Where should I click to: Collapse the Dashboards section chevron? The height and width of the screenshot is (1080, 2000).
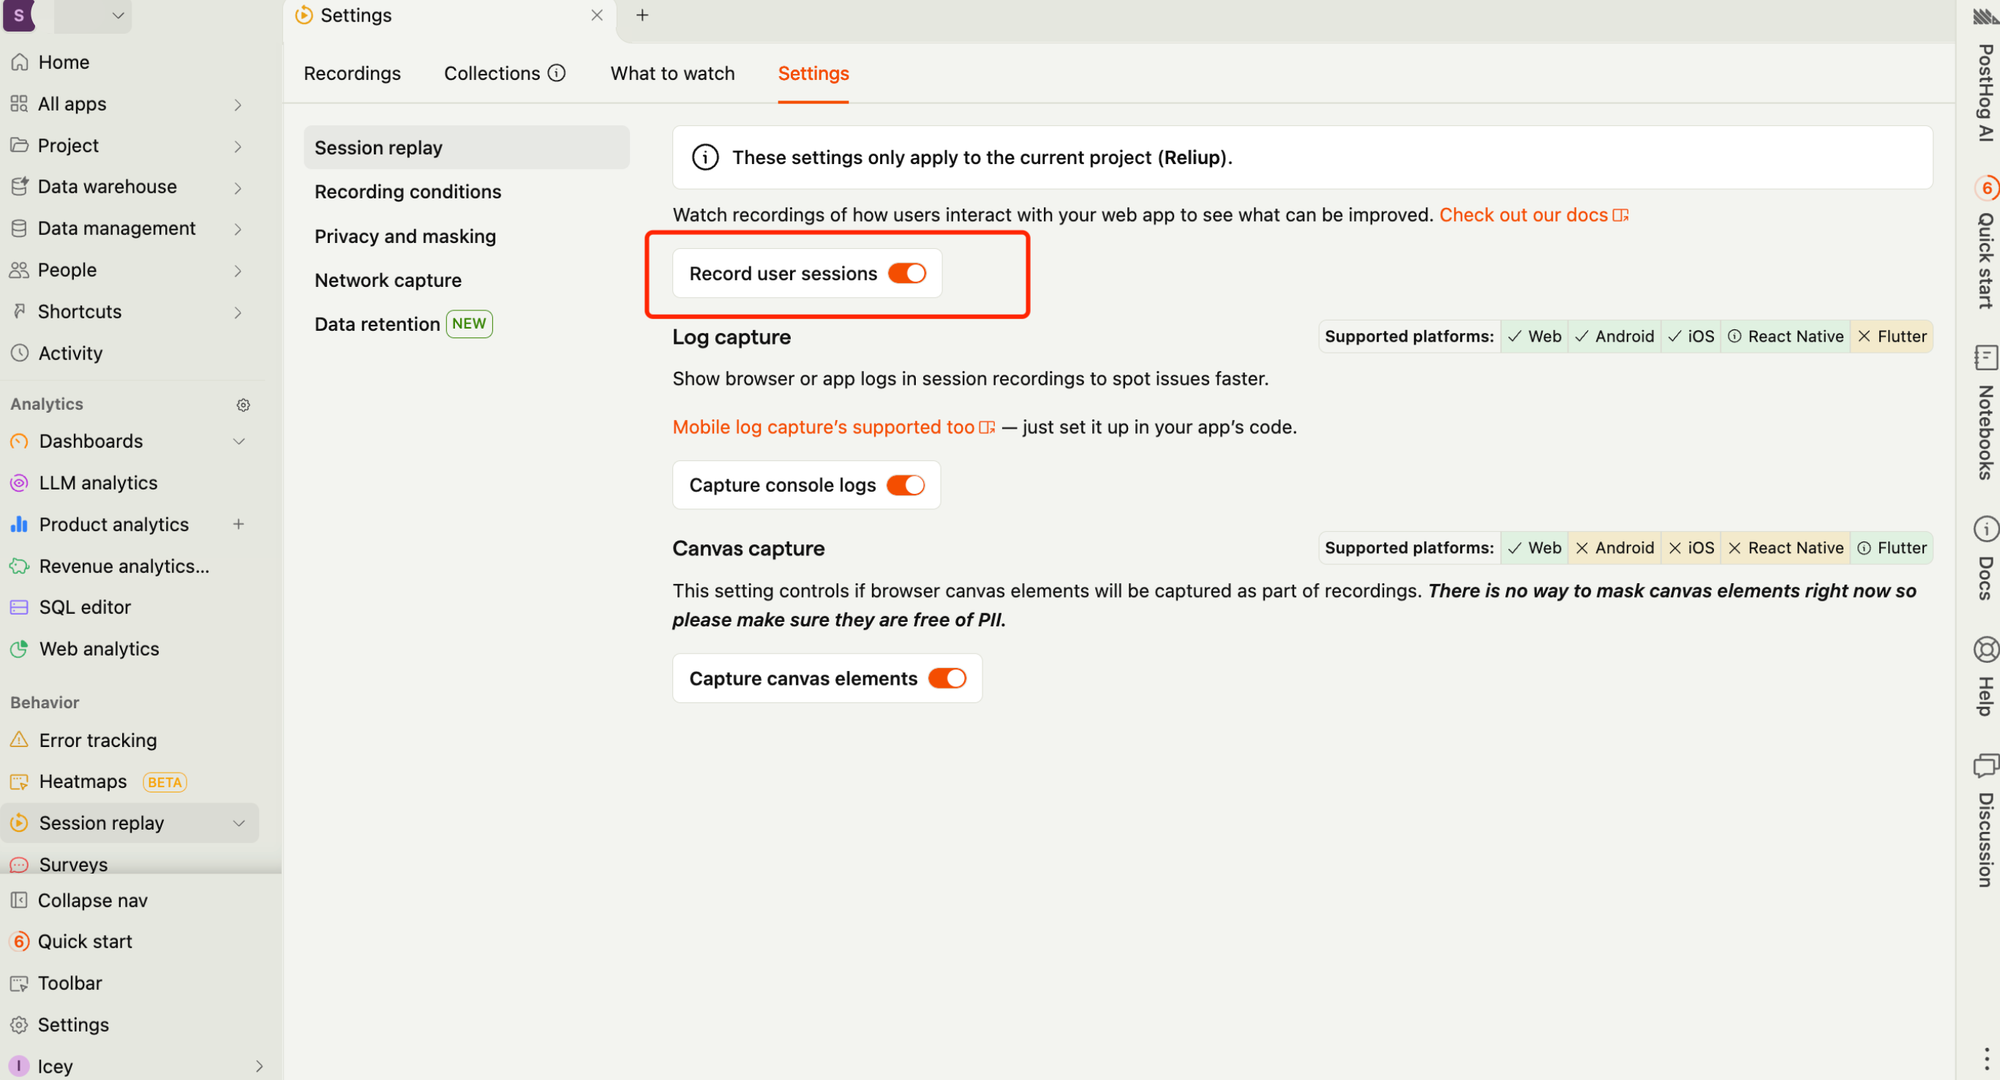click(x=238, y=441)
